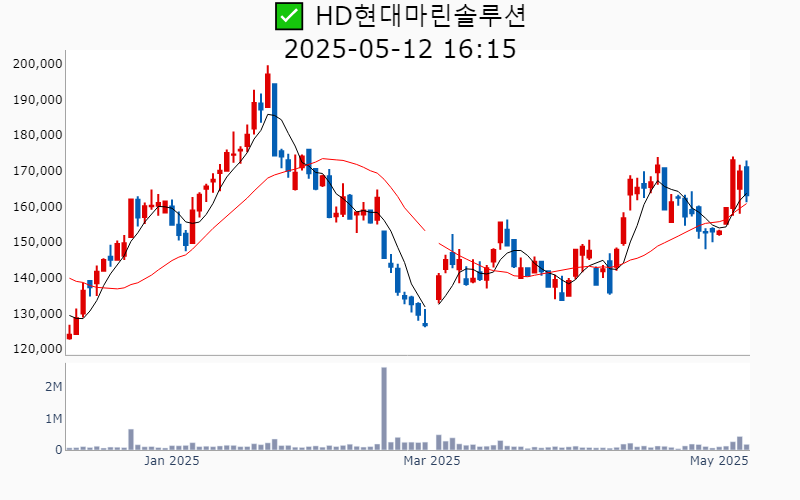Click the 2M volume axis label
This screenshot has height=500, width=800.
[54, 387]
